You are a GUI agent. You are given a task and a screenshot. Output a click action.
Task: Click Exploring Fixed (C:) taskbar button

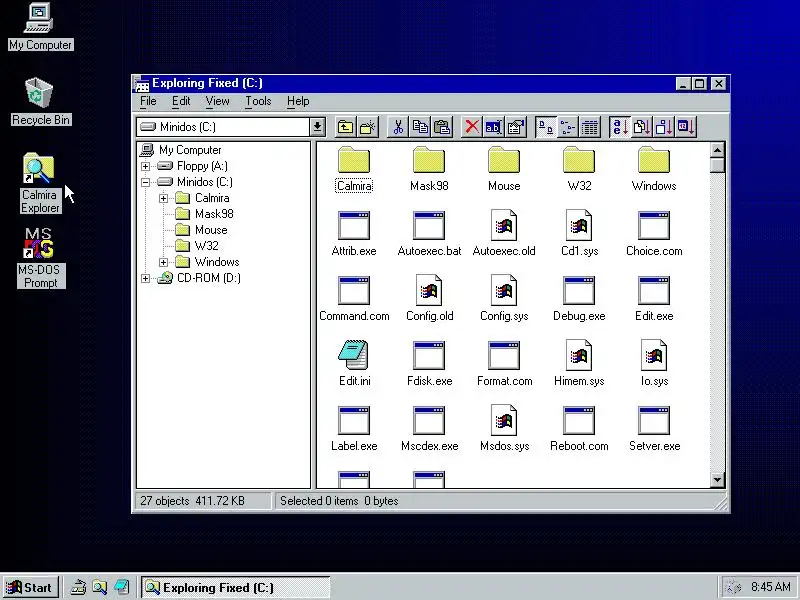click(236, 588)
